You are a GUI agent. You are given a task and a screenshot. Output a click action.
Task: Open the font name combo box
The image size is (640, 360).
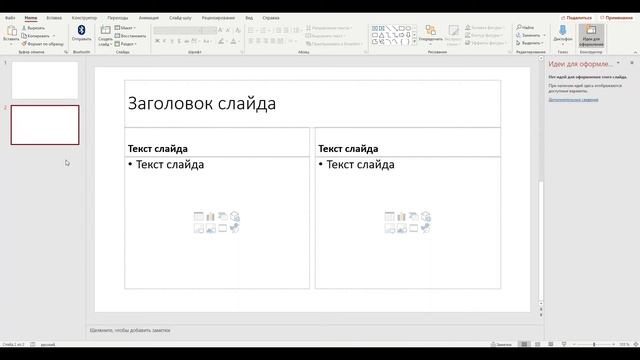pos(178,31)
